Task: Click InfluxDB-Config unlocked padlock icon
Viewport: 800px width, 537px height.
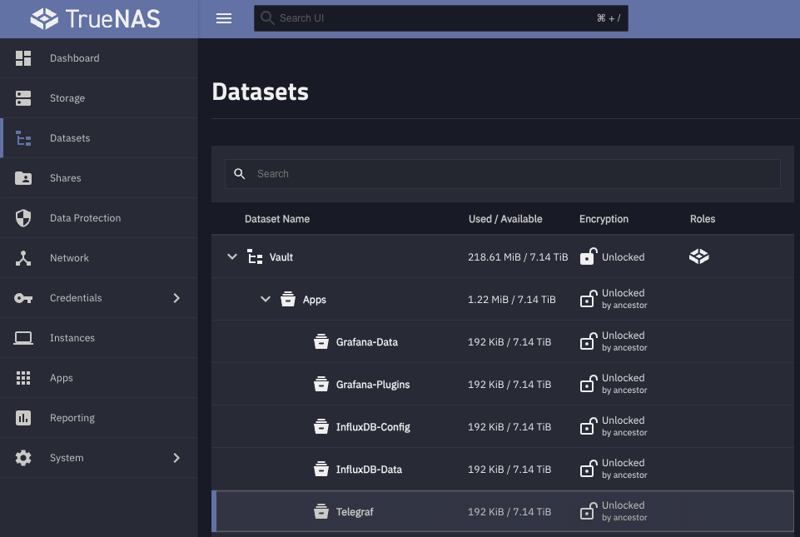Action: point(588,426)
